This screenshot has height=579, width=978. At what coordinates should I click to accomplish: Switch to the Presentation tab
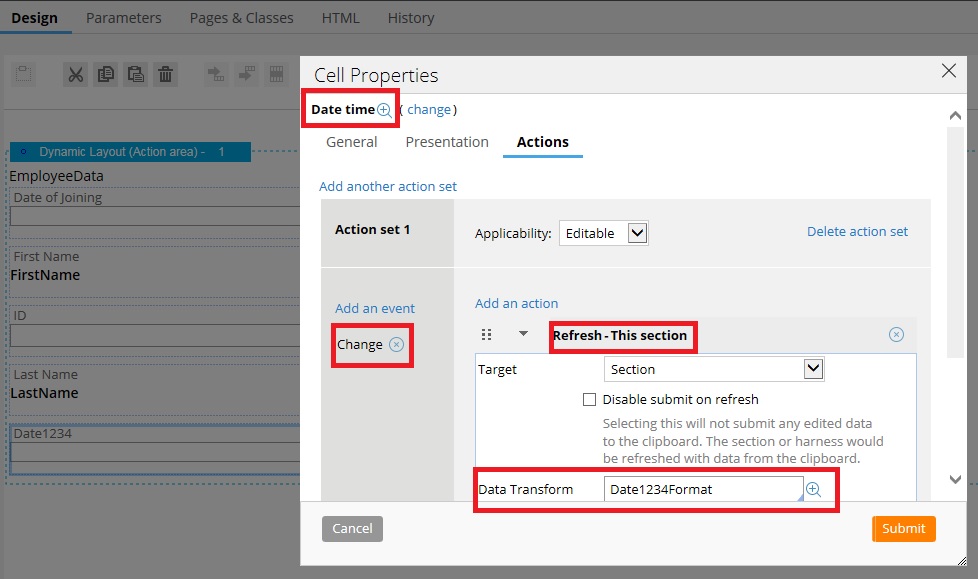446,142
